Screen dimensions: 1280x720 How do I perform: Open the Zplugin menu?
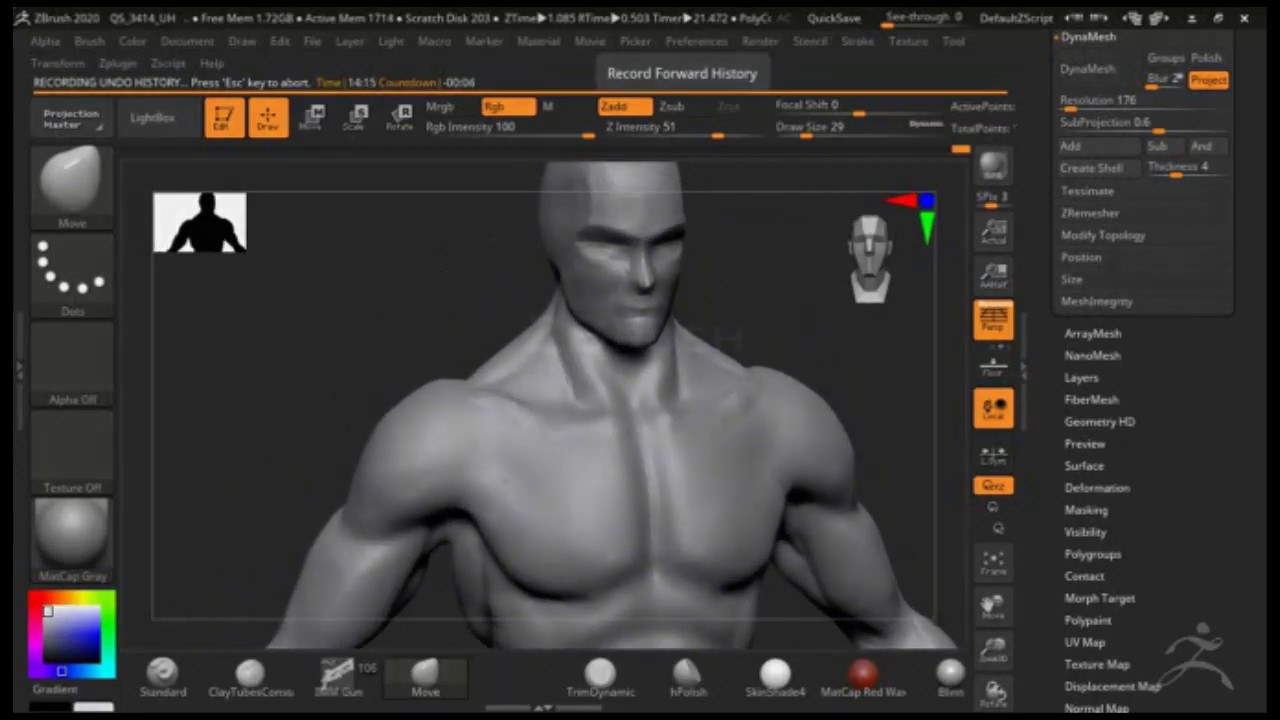(x=118, y=63)
